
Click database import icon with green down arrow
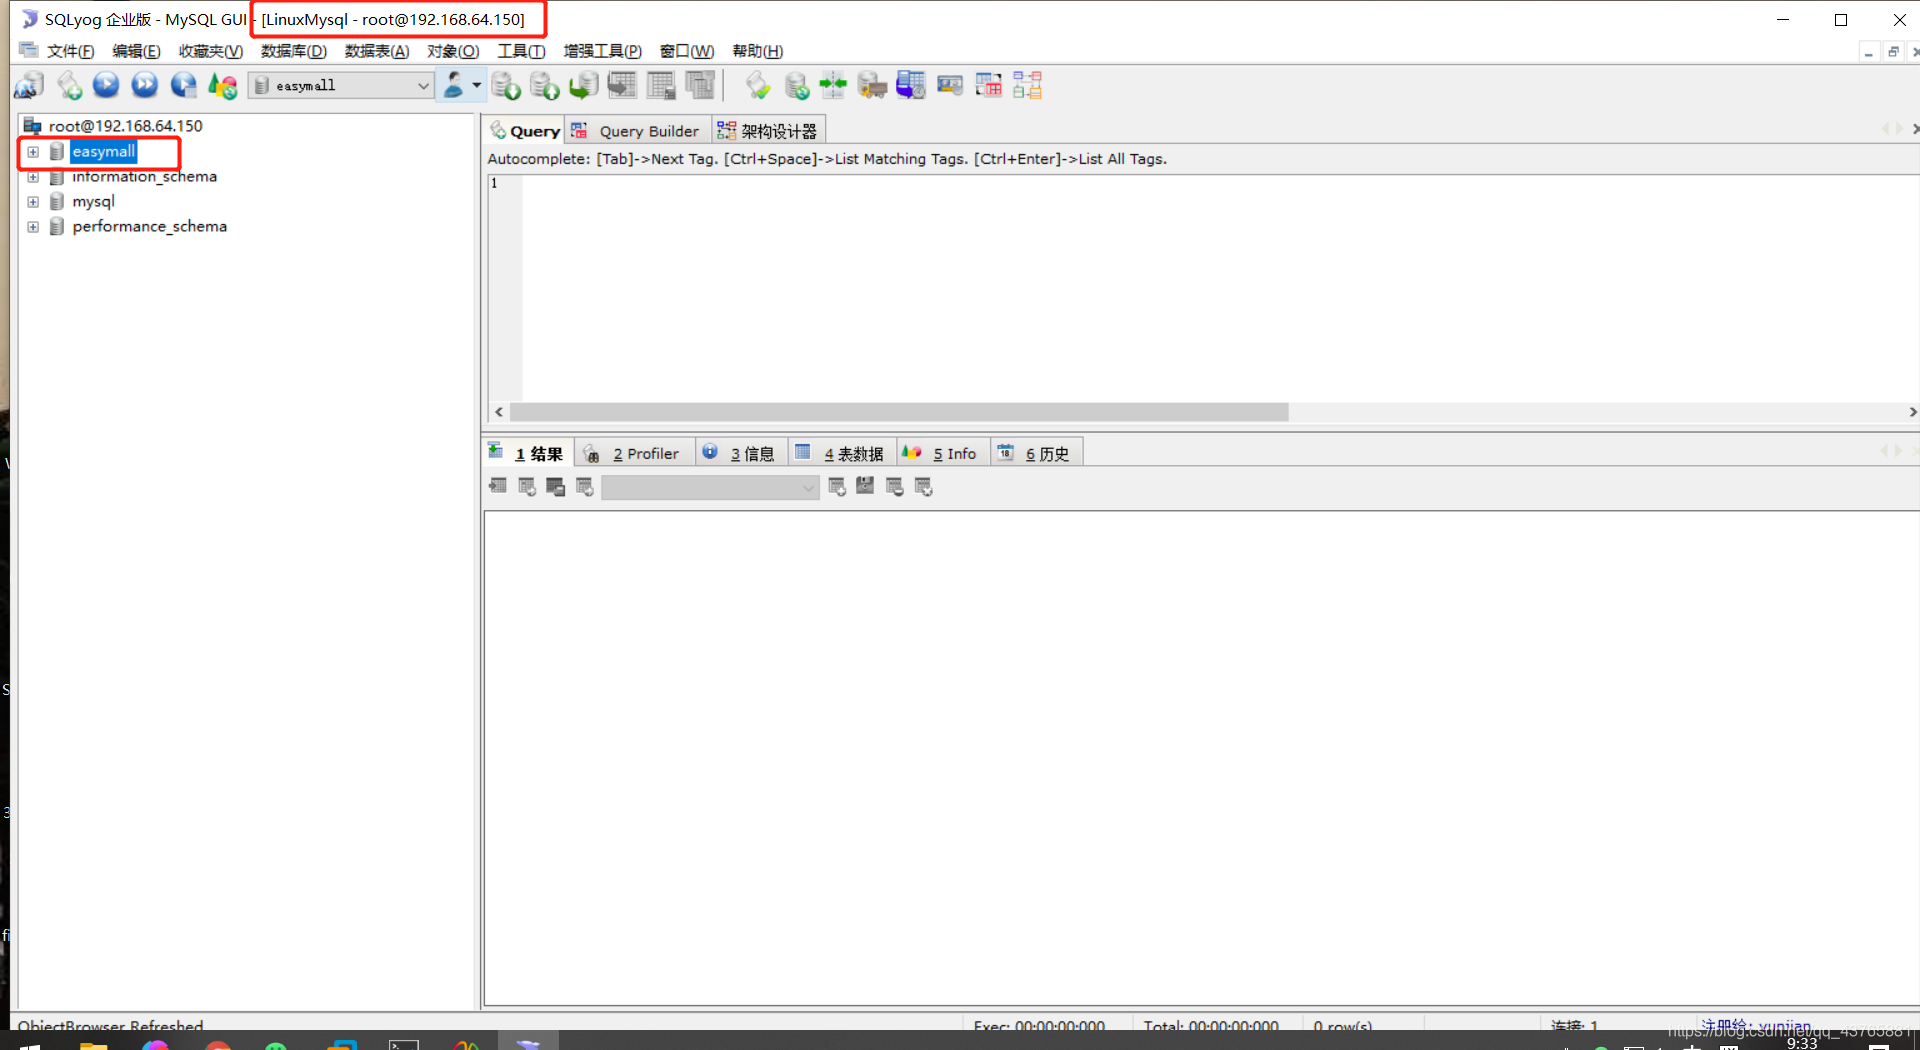pos(506,86)
